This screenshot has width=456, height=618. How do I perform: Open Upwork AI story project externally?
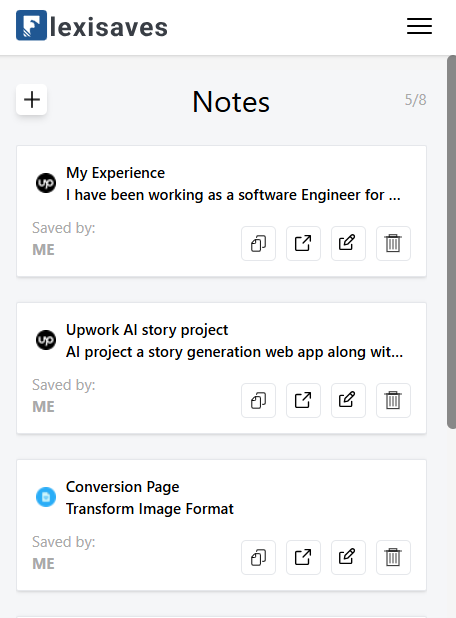pos(303,400)
